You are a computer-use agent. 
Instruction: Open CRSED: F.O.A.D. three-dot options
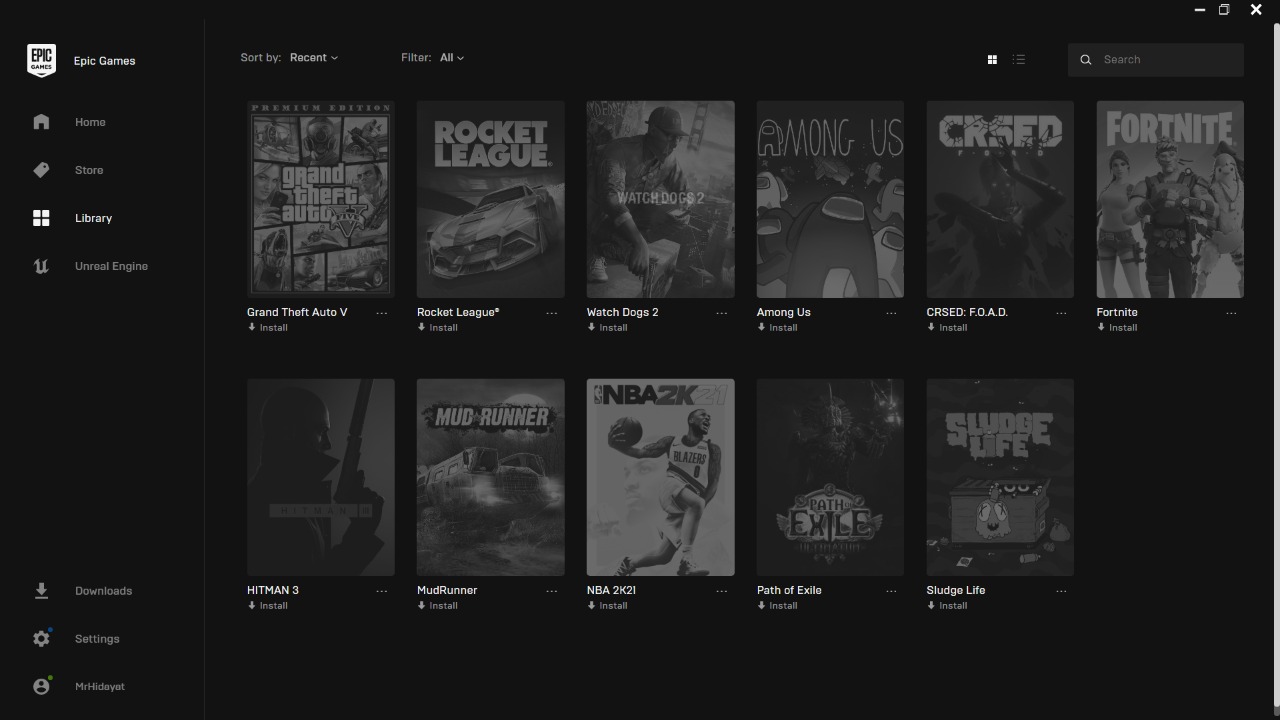(x=1062, y=313)
